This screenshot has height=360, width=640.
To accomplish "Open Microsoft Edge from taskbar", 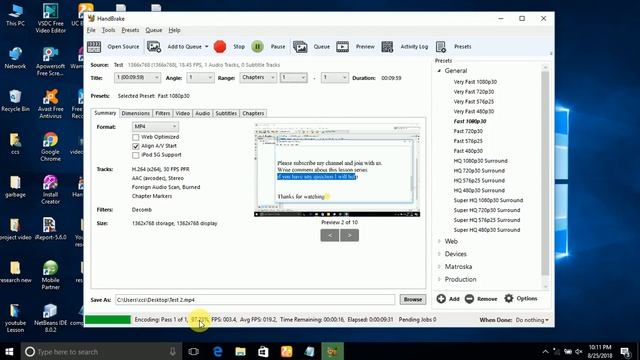I will (x=218, y=351).
